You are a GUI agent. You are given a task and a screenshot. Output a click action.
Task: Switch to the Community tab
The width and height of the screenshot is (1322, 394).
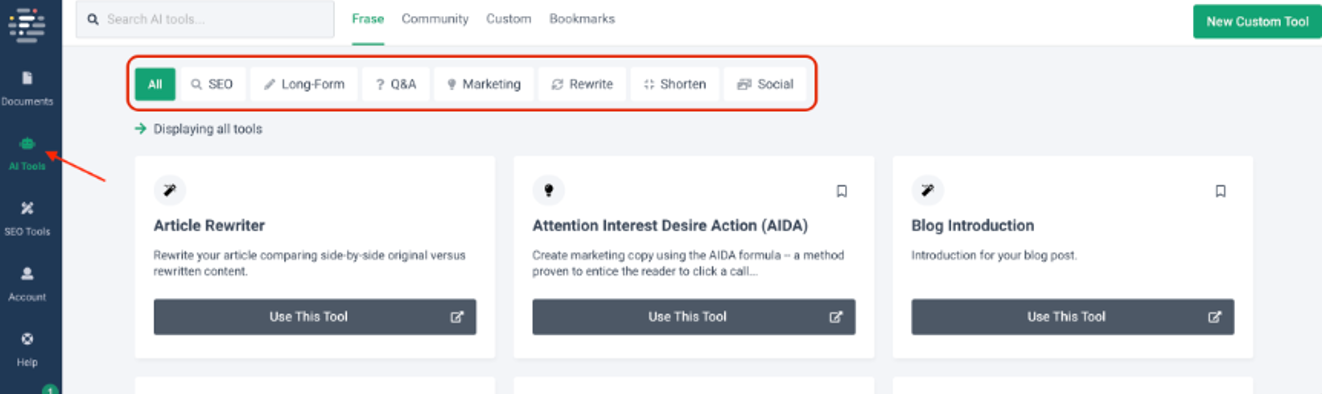click(x=435, y=19)
